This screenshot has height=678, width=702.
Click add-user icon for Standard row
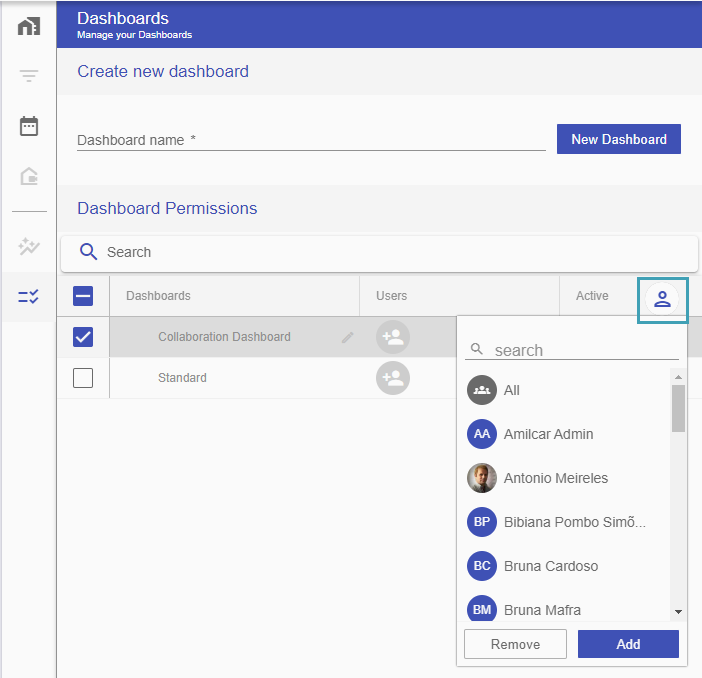coord(393,378)
